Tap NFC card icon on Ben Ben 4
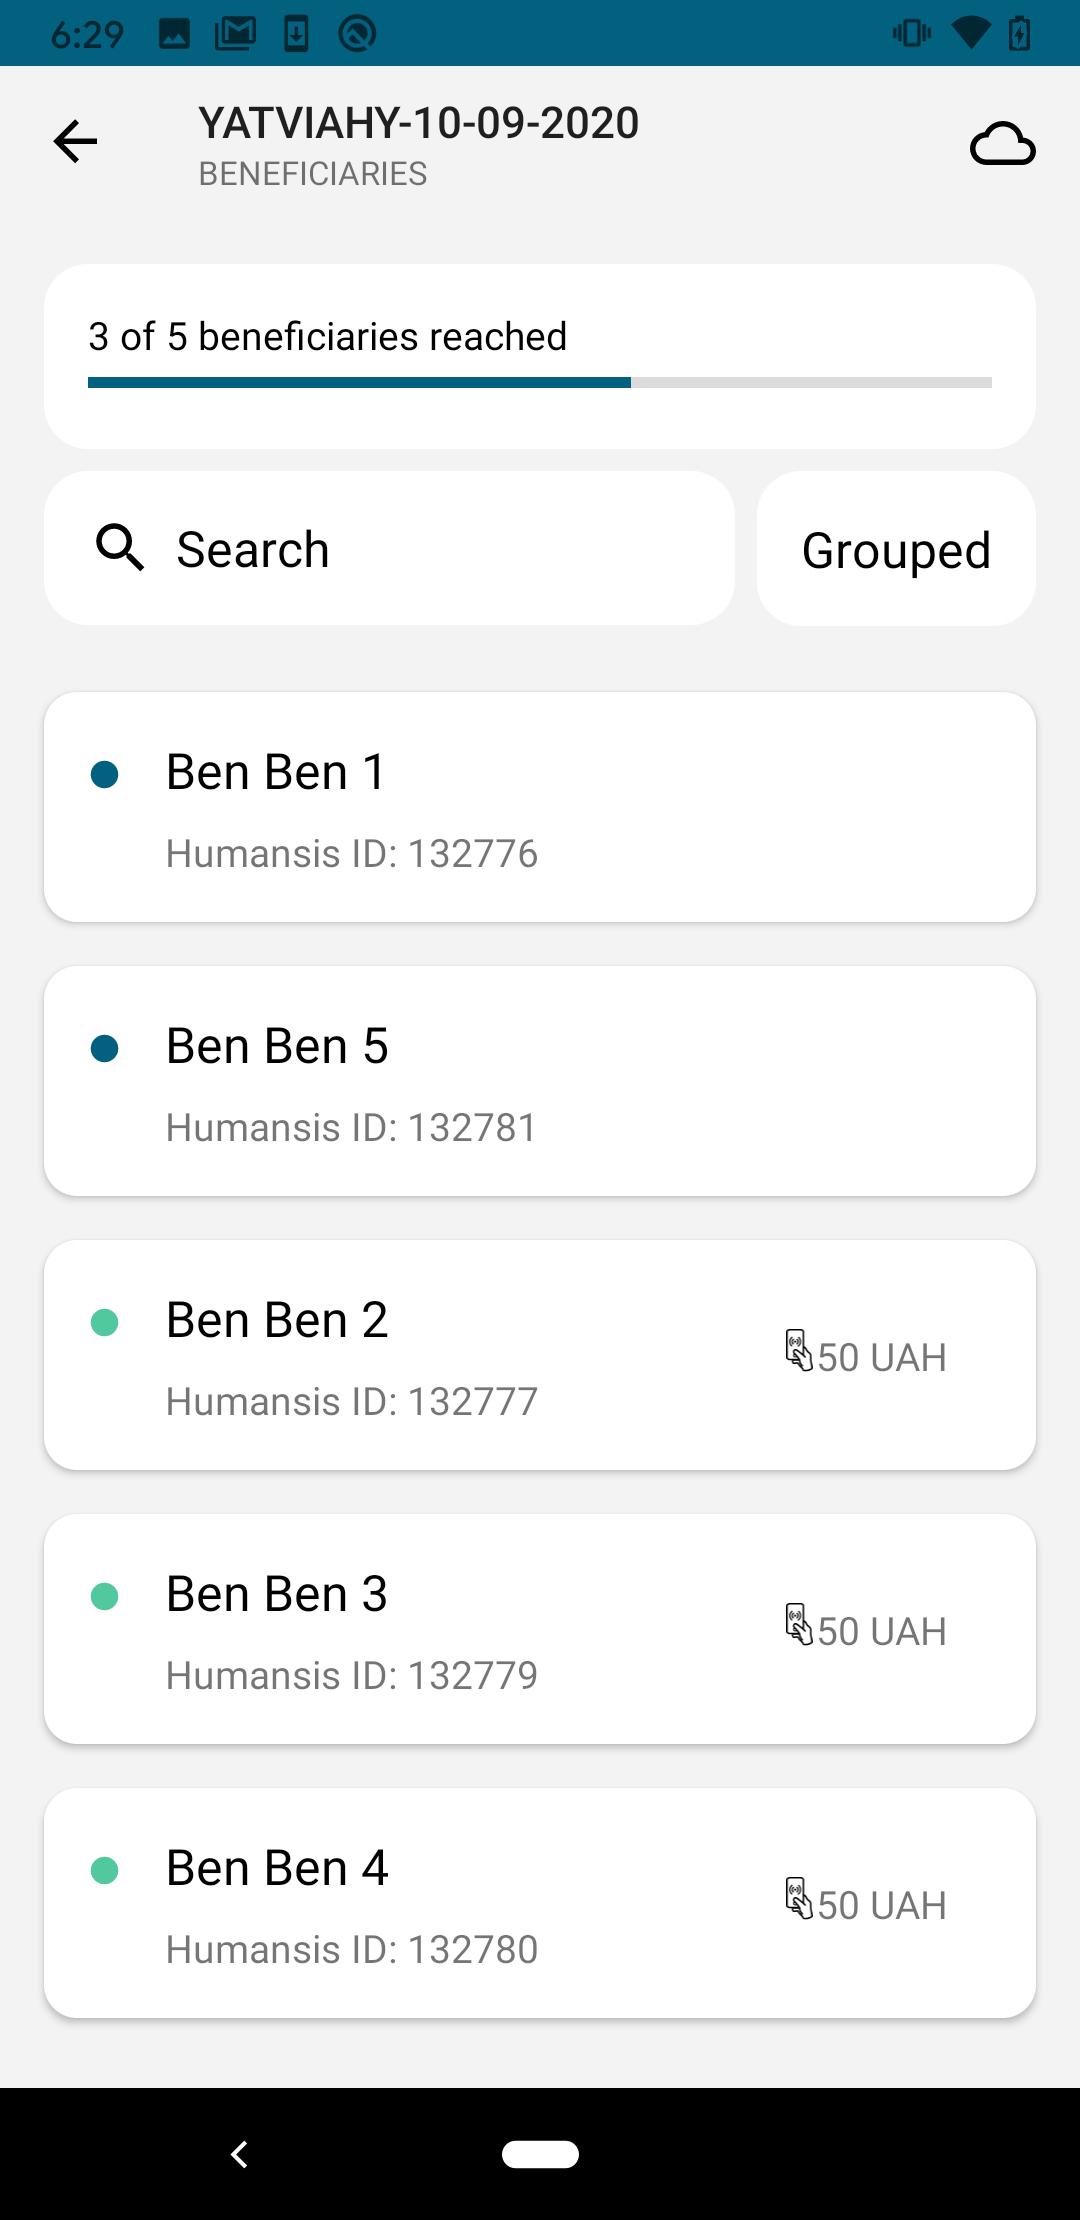Screen dimensions: 1080x2220 pos(798,1898)
